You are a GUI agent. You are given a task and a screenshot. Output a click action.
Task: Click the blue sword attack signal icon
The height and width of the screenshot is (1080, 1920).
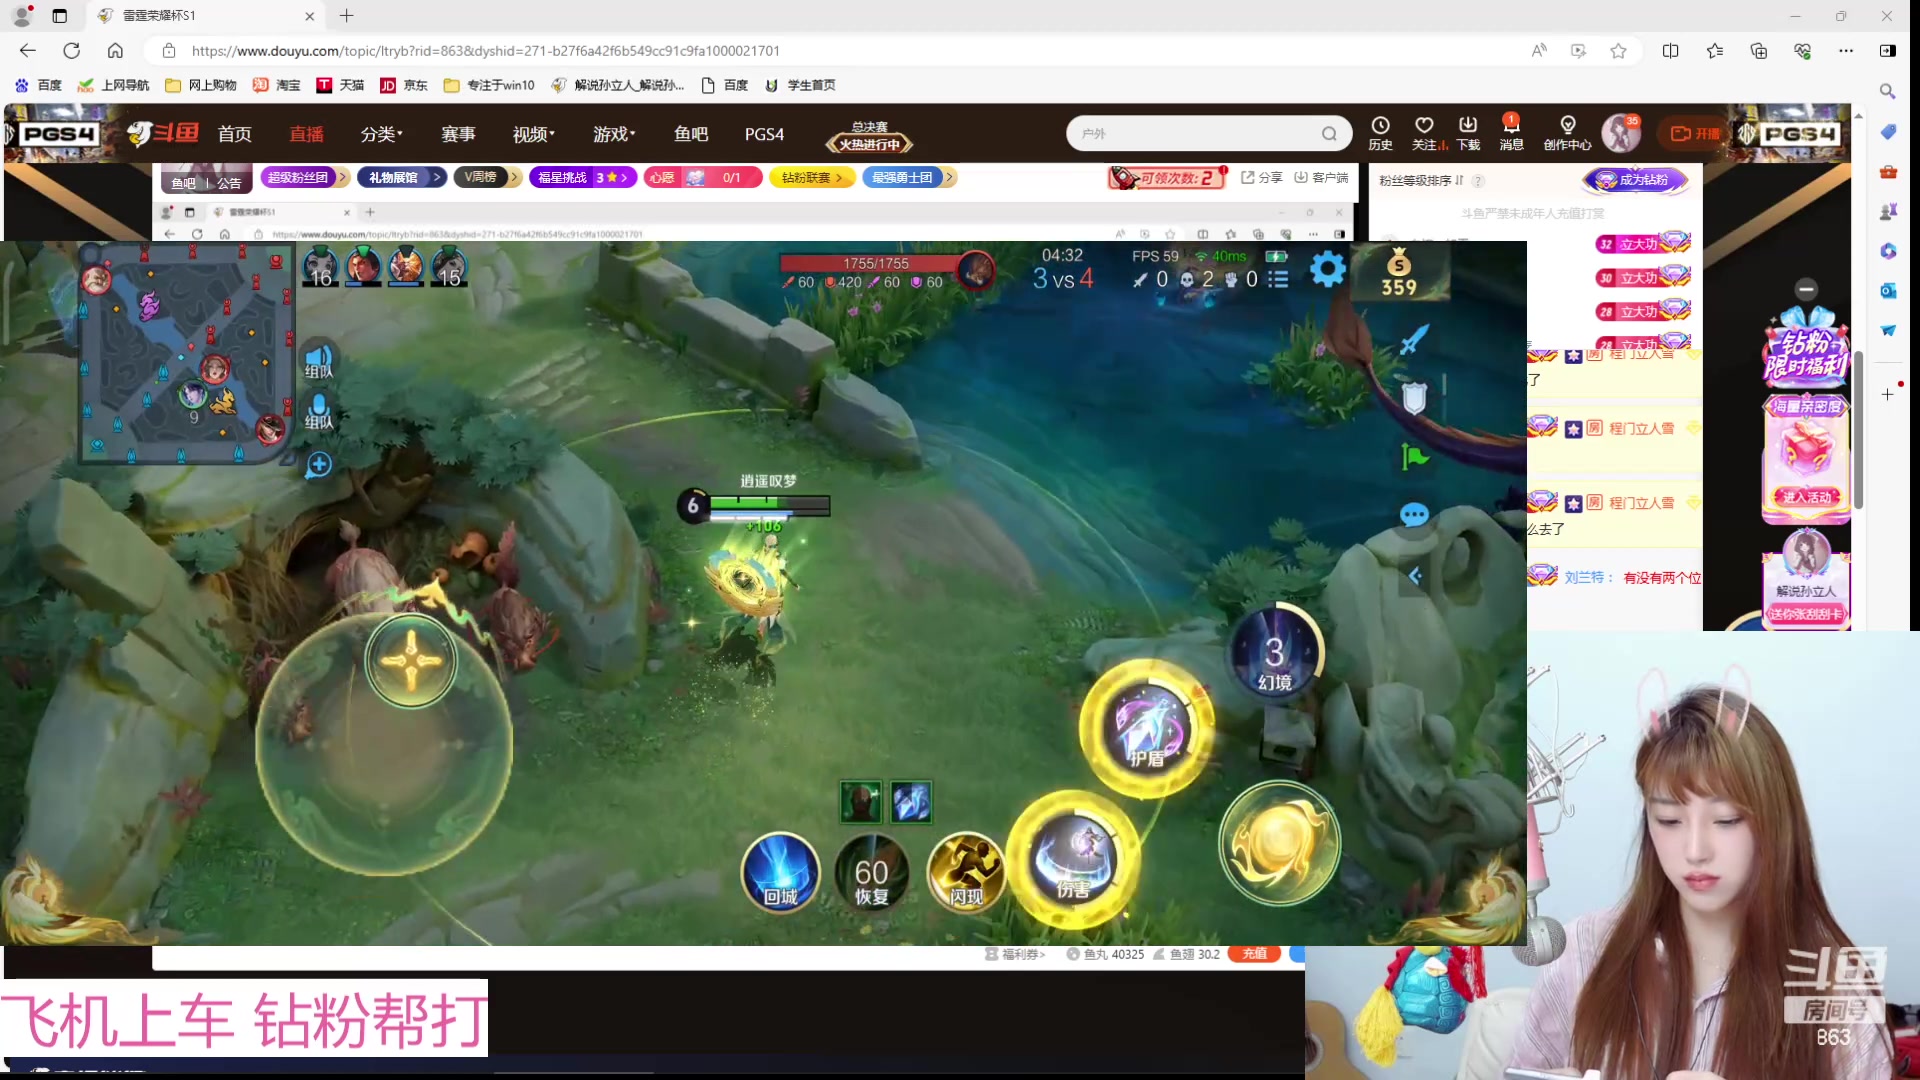(x=1413, y=340)
